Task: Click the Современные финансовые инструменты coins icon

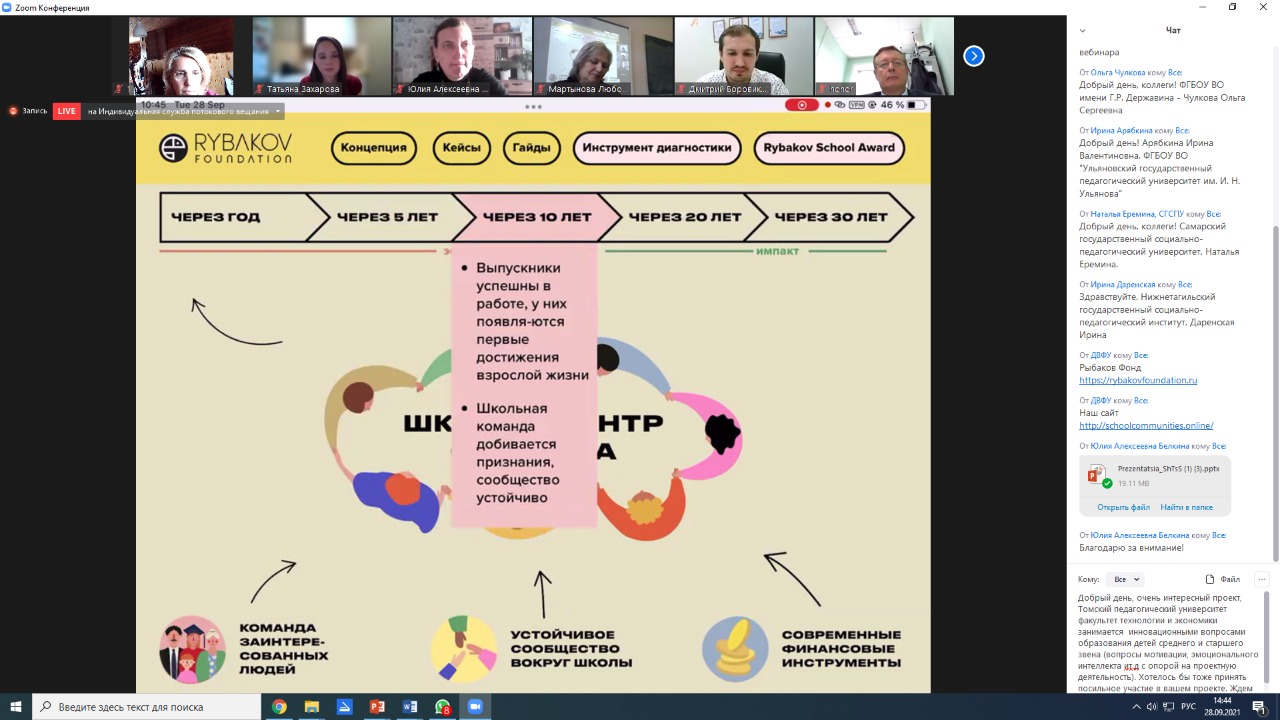Action: coord(735,649)
